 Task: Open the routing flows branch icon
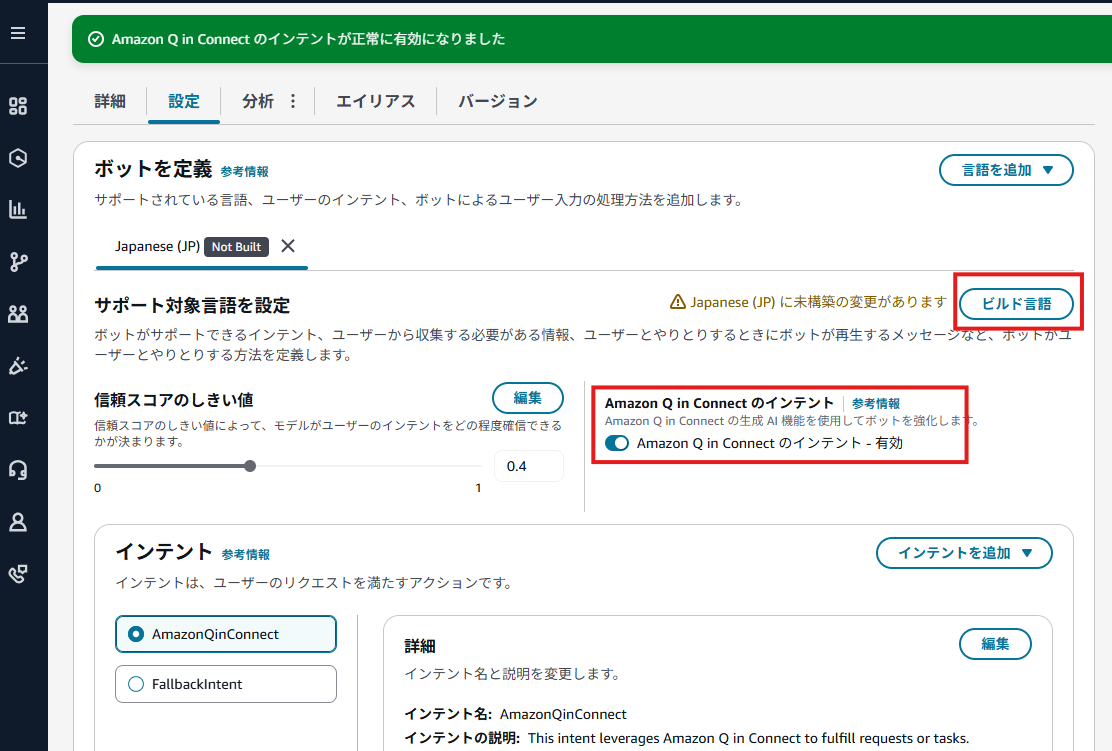coord(18,262)
